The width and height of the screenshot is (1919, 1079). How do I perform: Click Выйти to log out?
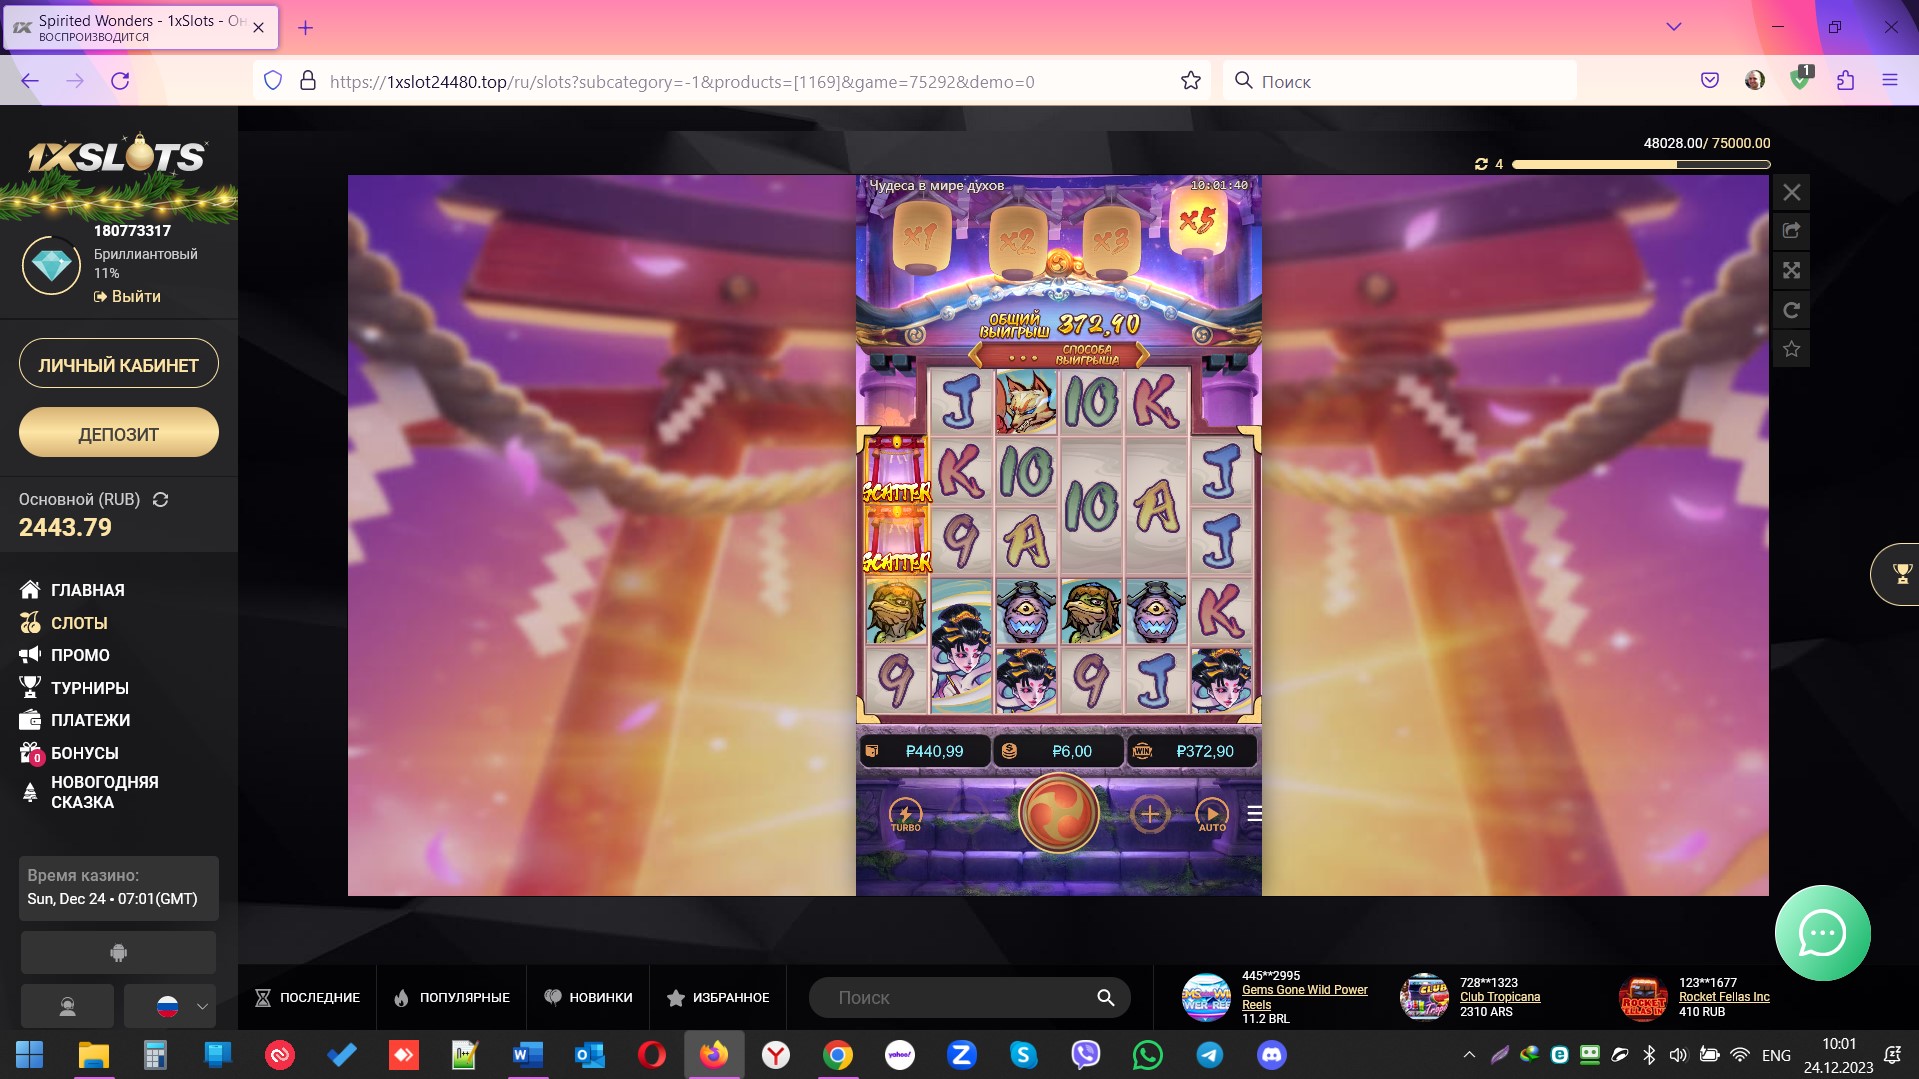pyautogui.click(x=127, y=297)
